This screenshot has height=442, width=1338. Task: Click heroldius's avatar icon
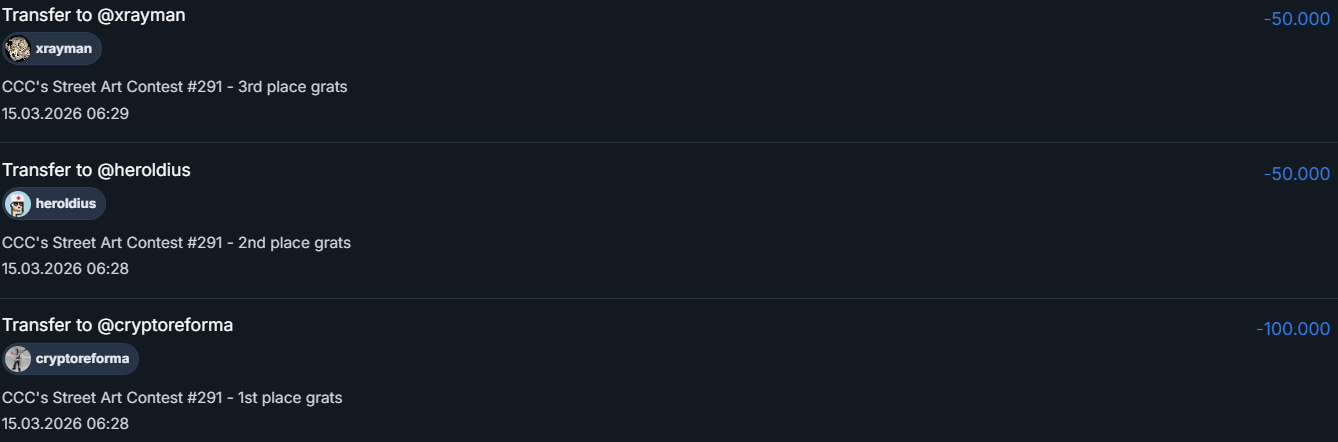[18, 204]
